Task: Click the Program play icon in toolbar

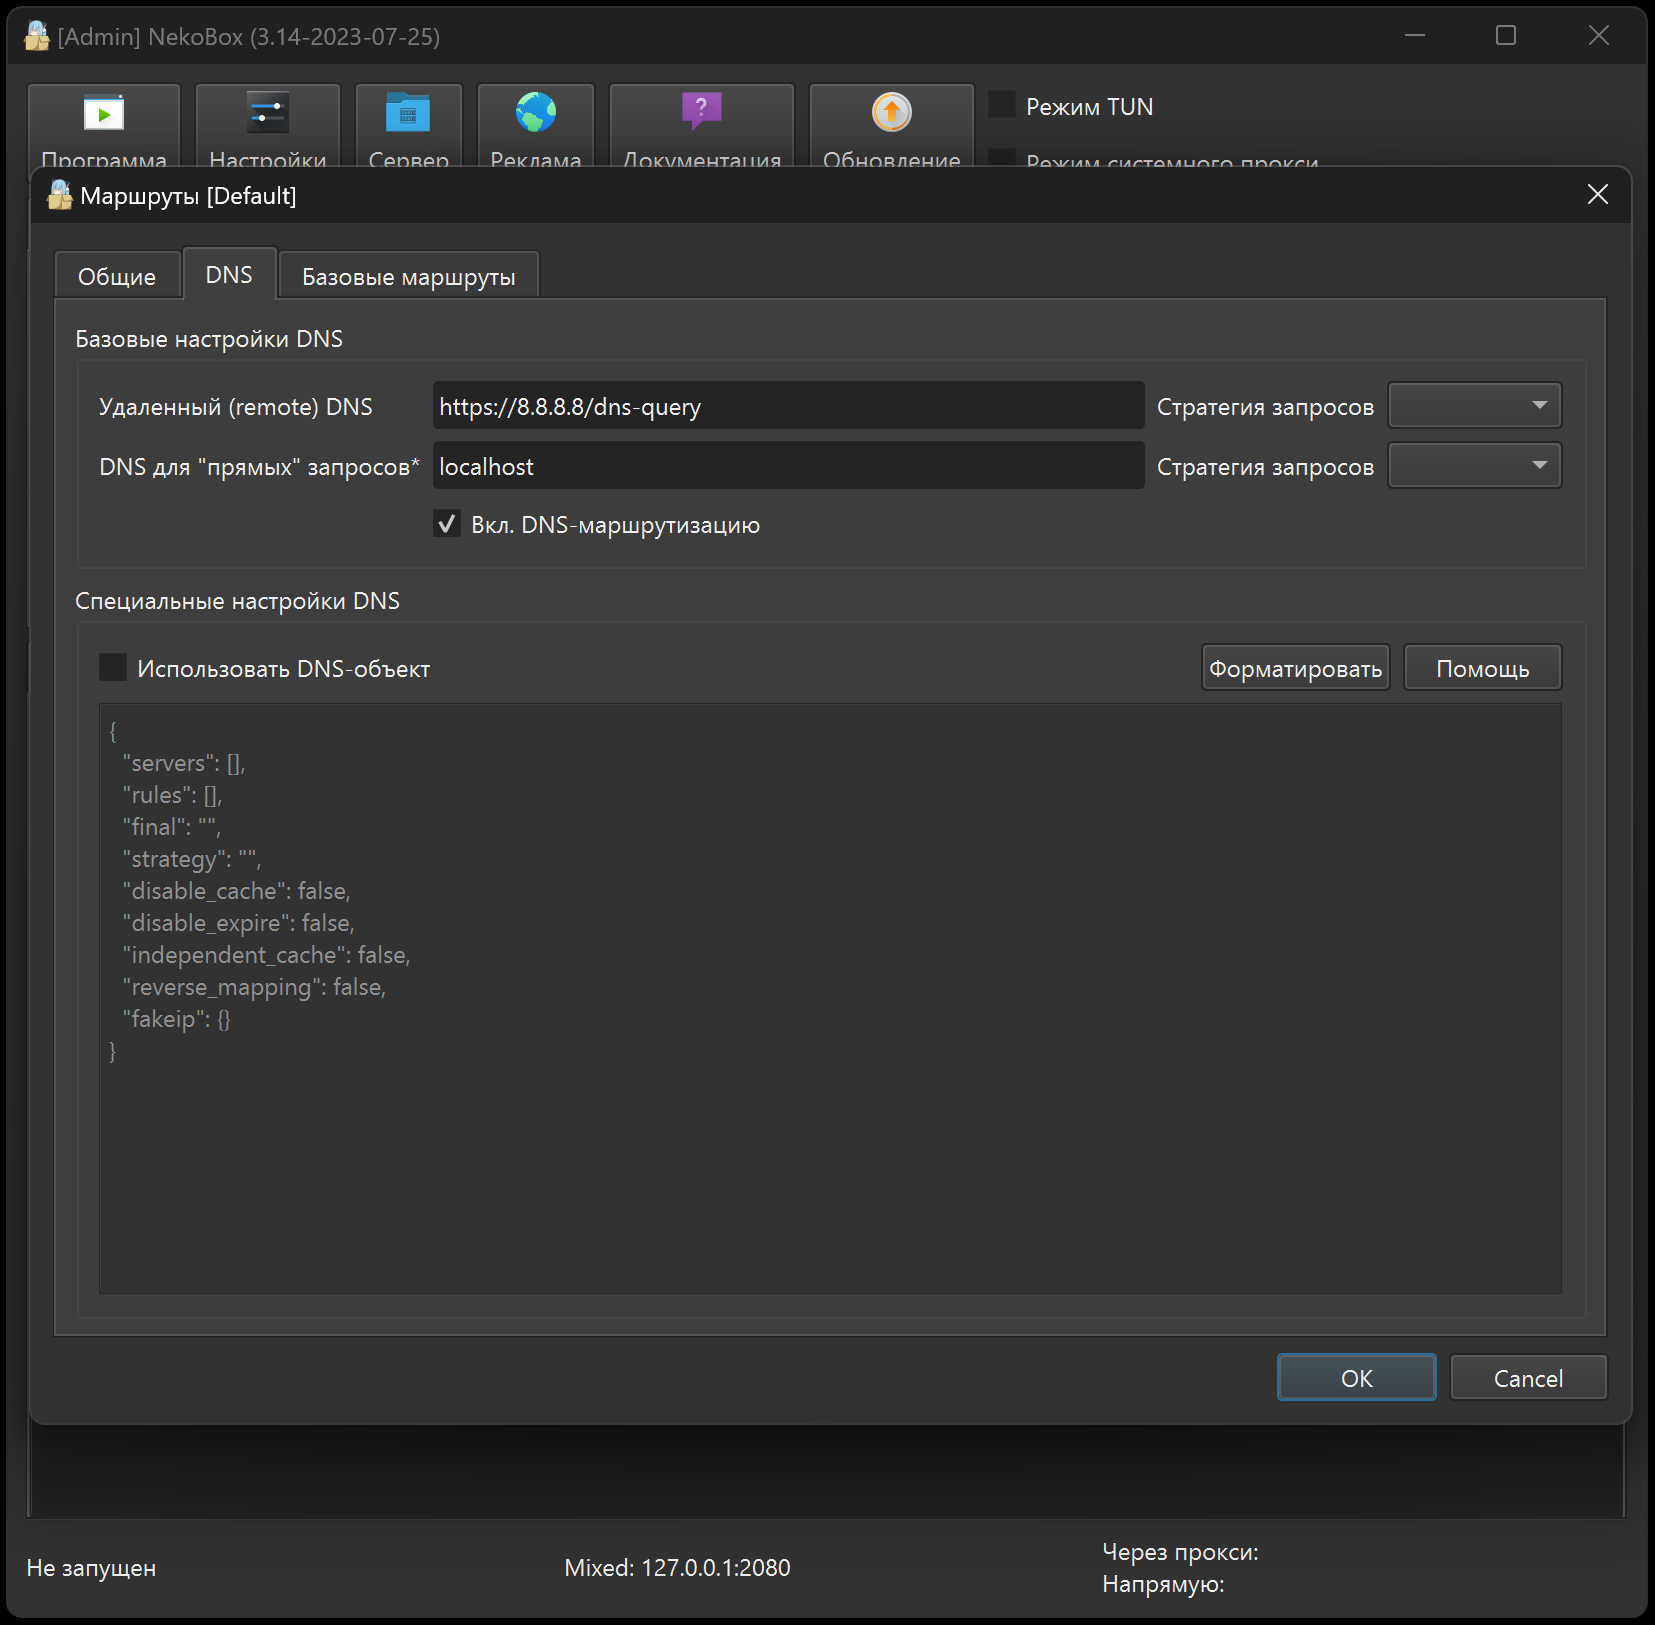Action: point(104,114)
